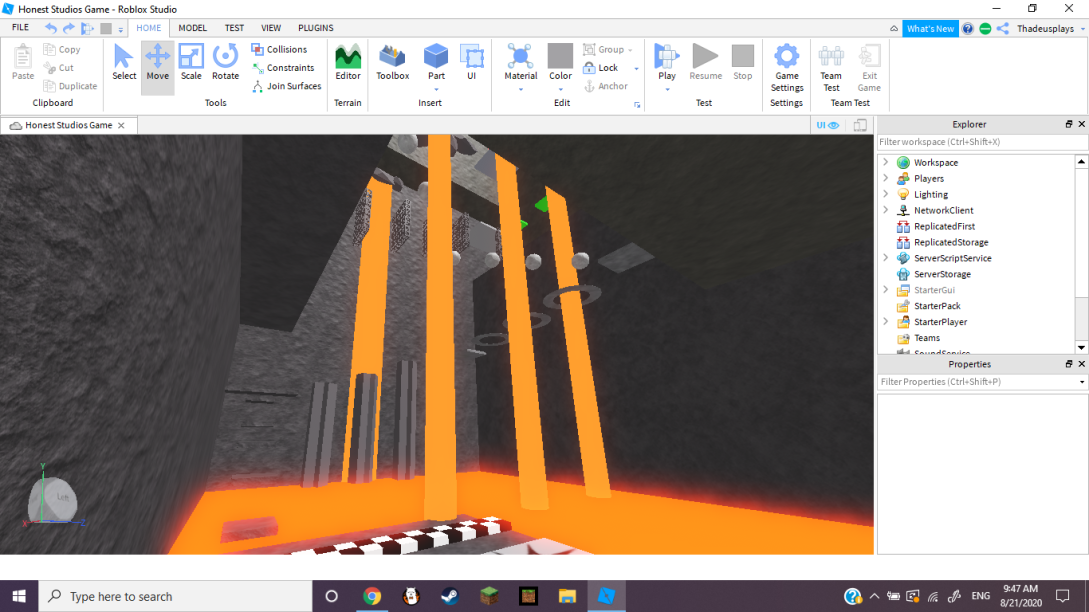Open the VIEW ribbon tab
This screenshot has width=1089, height=612.
(x=271, y=27)
